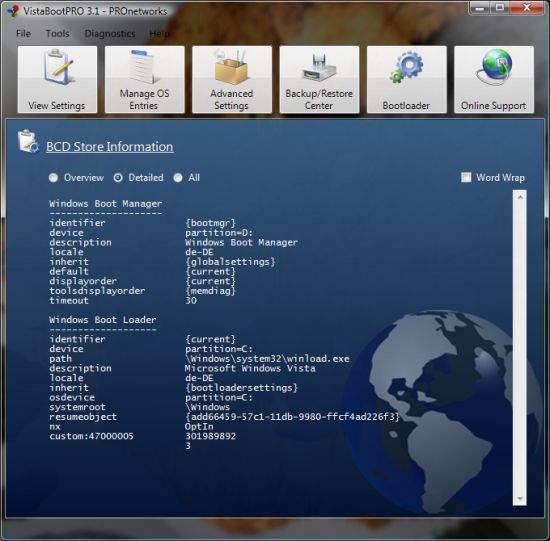Open the Tools menu
This screenshot has height=541, width=550.
(58, 34)
